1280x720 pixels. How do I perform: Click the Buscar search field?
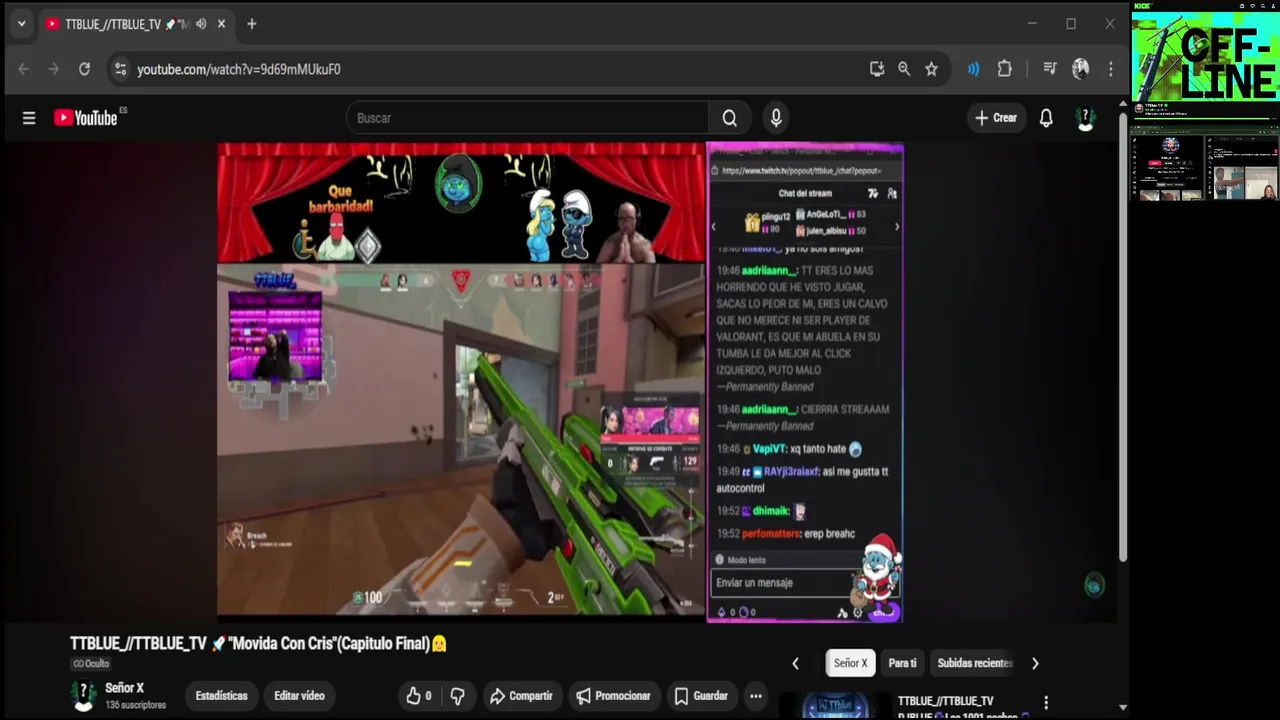[x=527, y=118]
